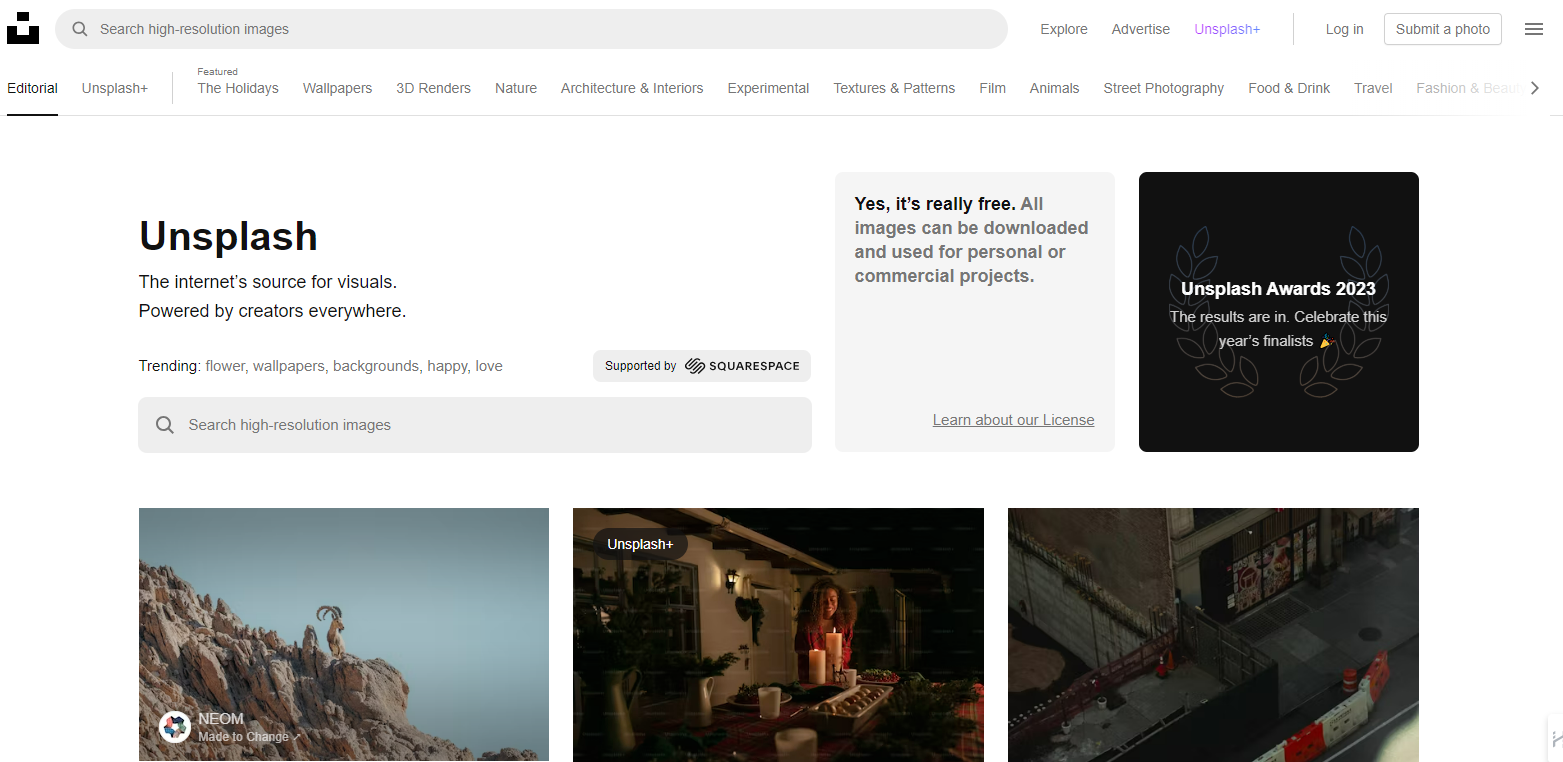Open Learn about our License link
This screenshot has height=762, width=1563.
coord(1013,420)
